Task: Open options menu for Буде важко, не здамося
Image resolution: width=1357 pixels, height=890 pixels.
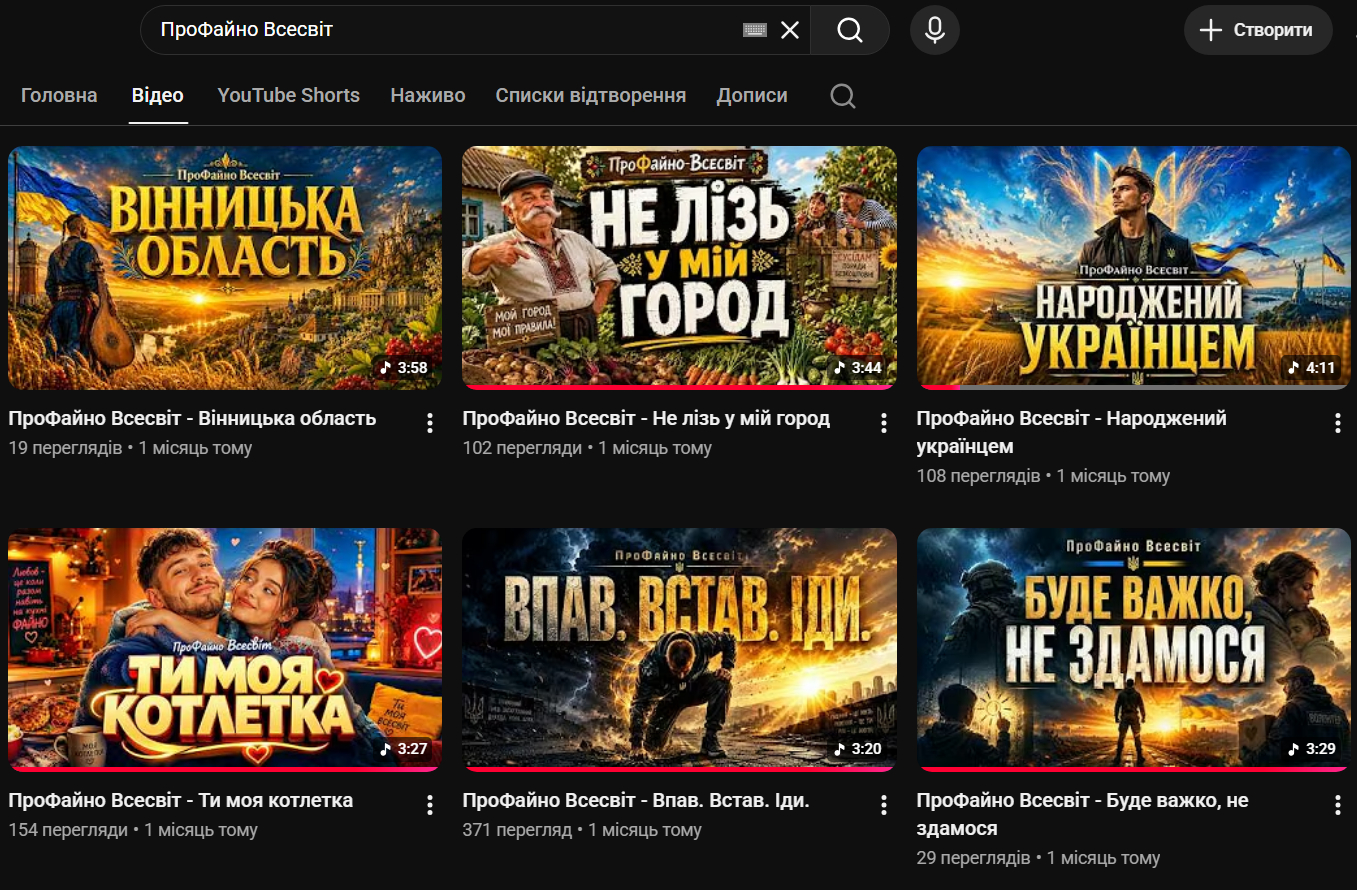Action: [x=1338, y=805]
